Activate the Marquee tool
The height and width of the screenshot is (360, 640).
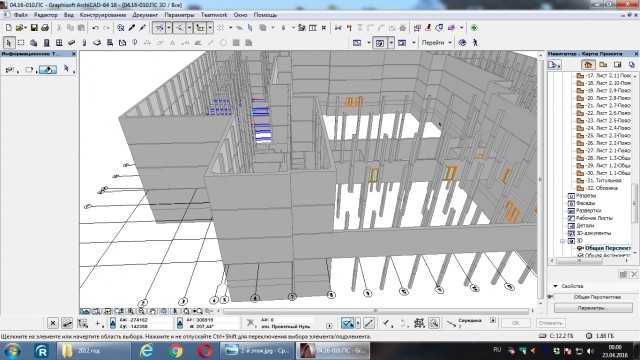click(x=21, y=42)
